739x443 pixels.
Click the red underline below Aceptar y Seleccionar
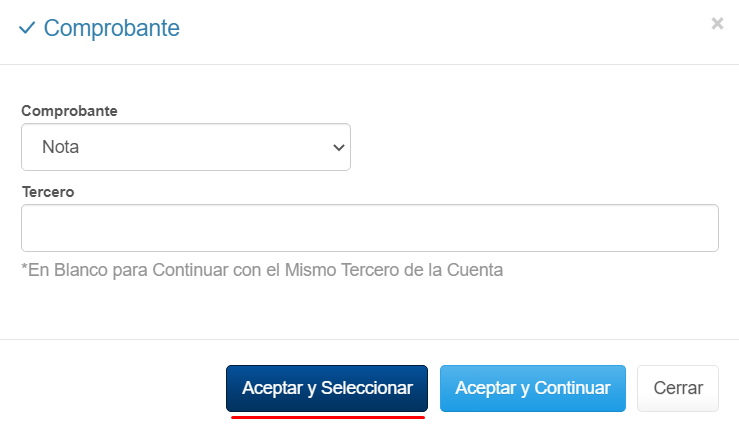tap(328, 417)
